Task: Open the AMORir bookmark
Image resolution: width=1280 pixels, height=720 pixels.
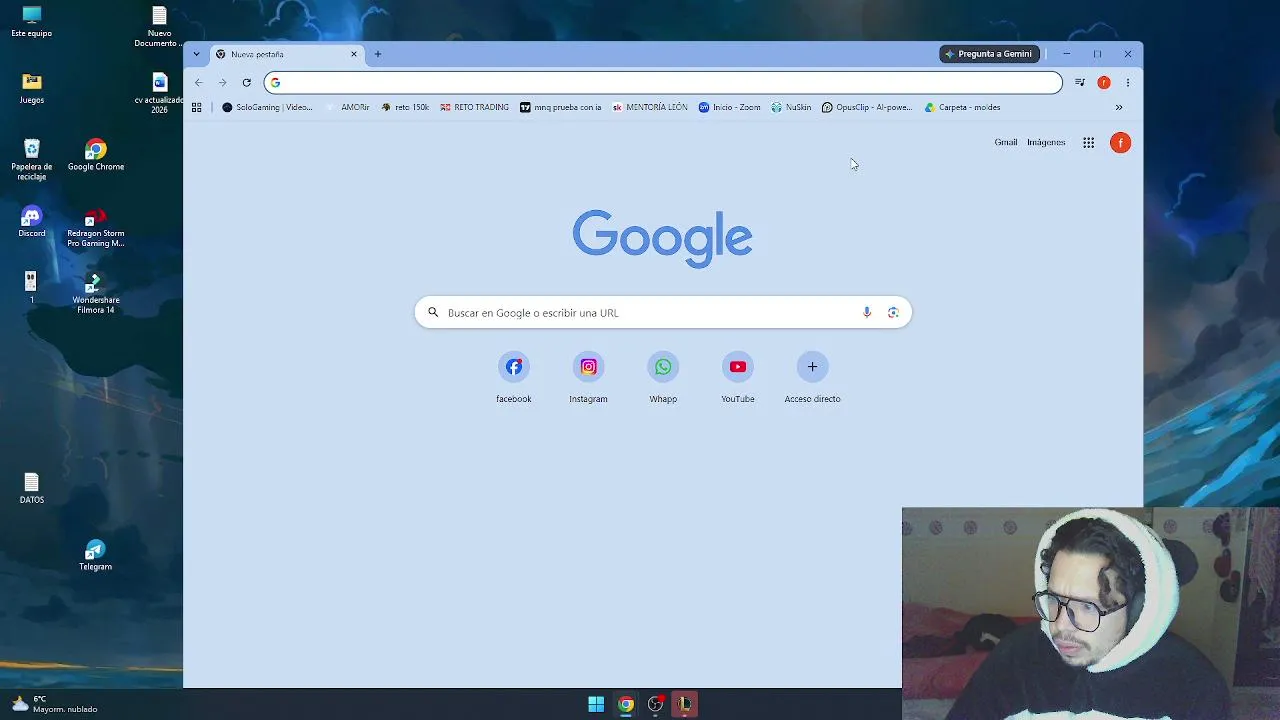Action: pyautogui.click(x=348, y=107)
